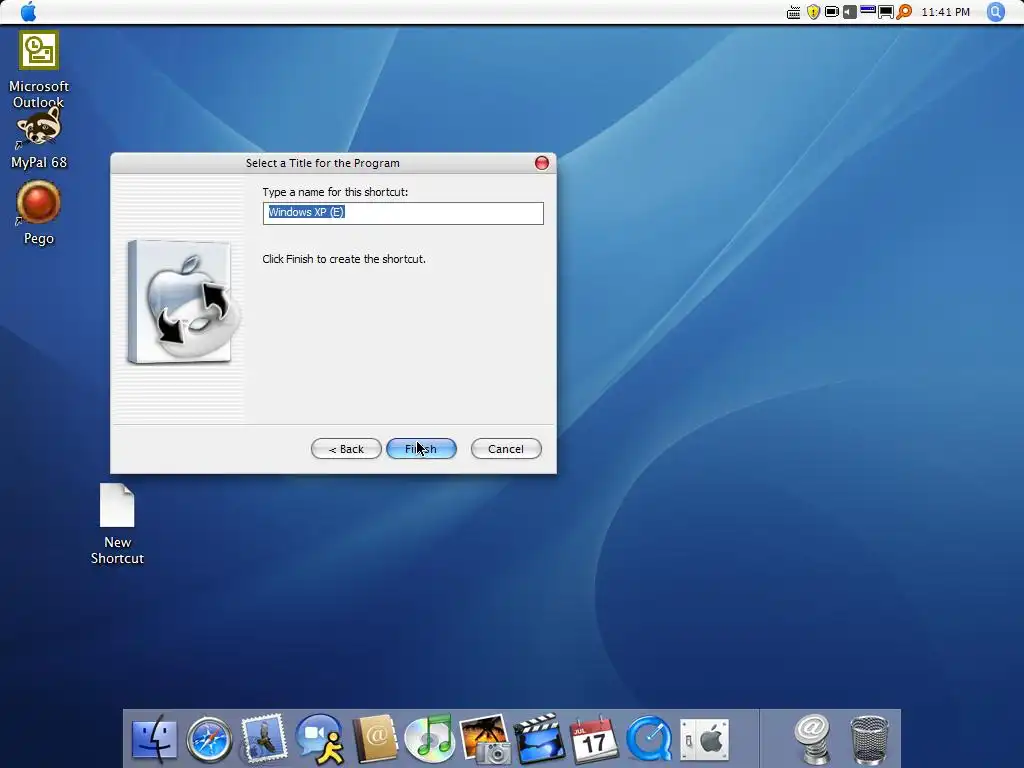The height and width of the screenshot is (768, 1024).
Task: Open the @ spring website icon in dock
Action: coord(812,739)
